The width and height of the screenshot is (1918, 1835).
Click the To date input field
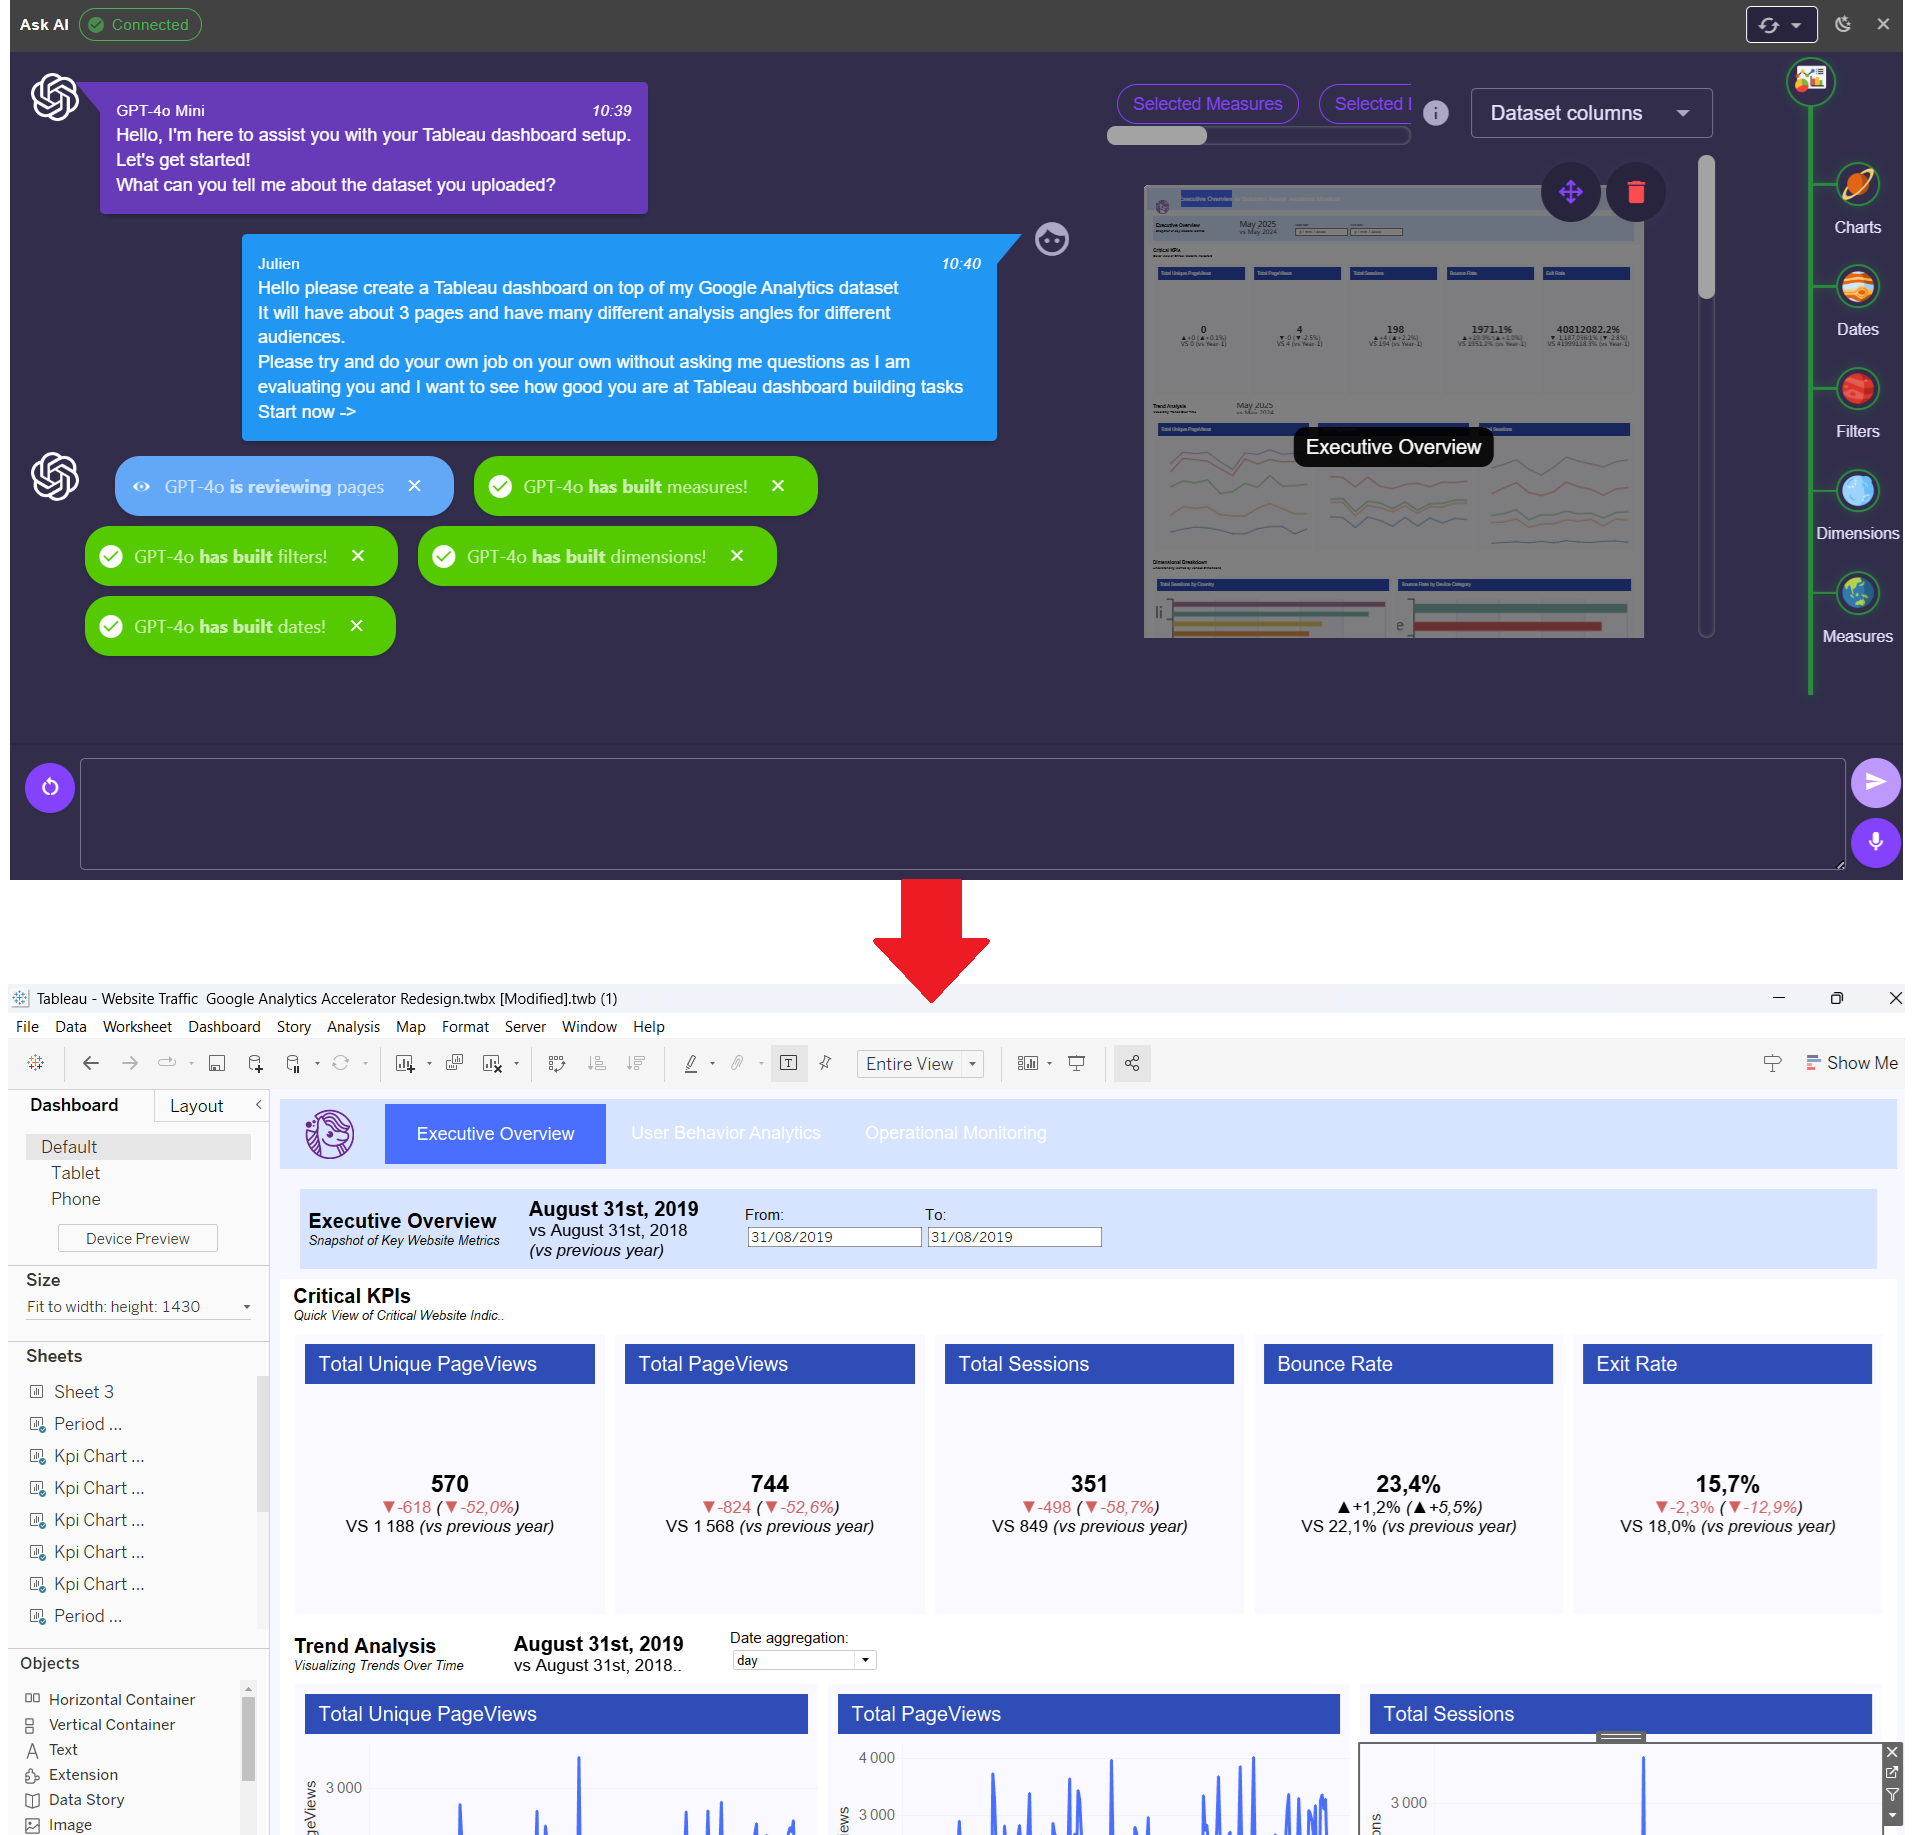pos(1014,1237)
